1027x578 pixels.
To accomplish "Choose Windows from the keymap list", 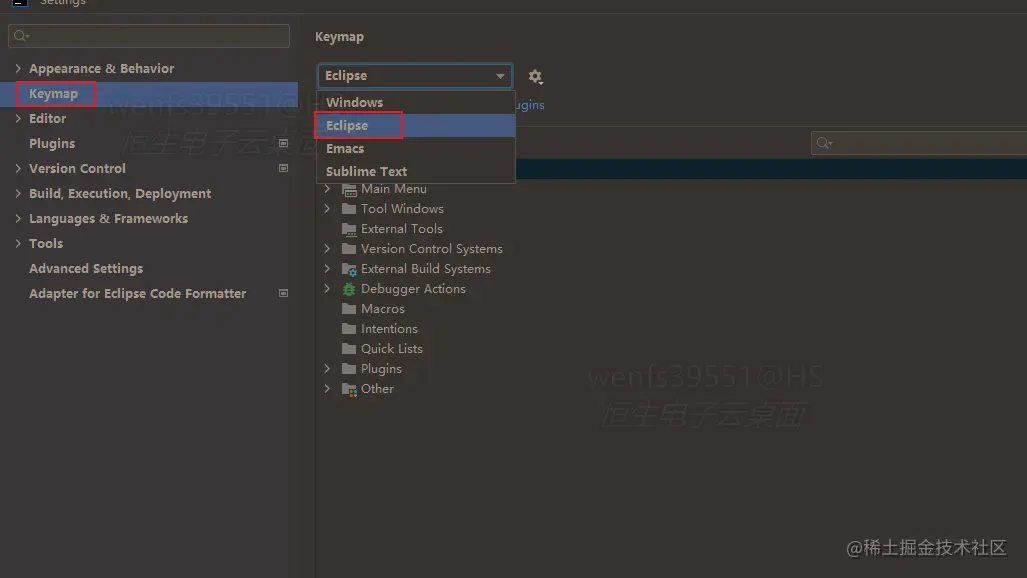I will [x=416, y=102].
